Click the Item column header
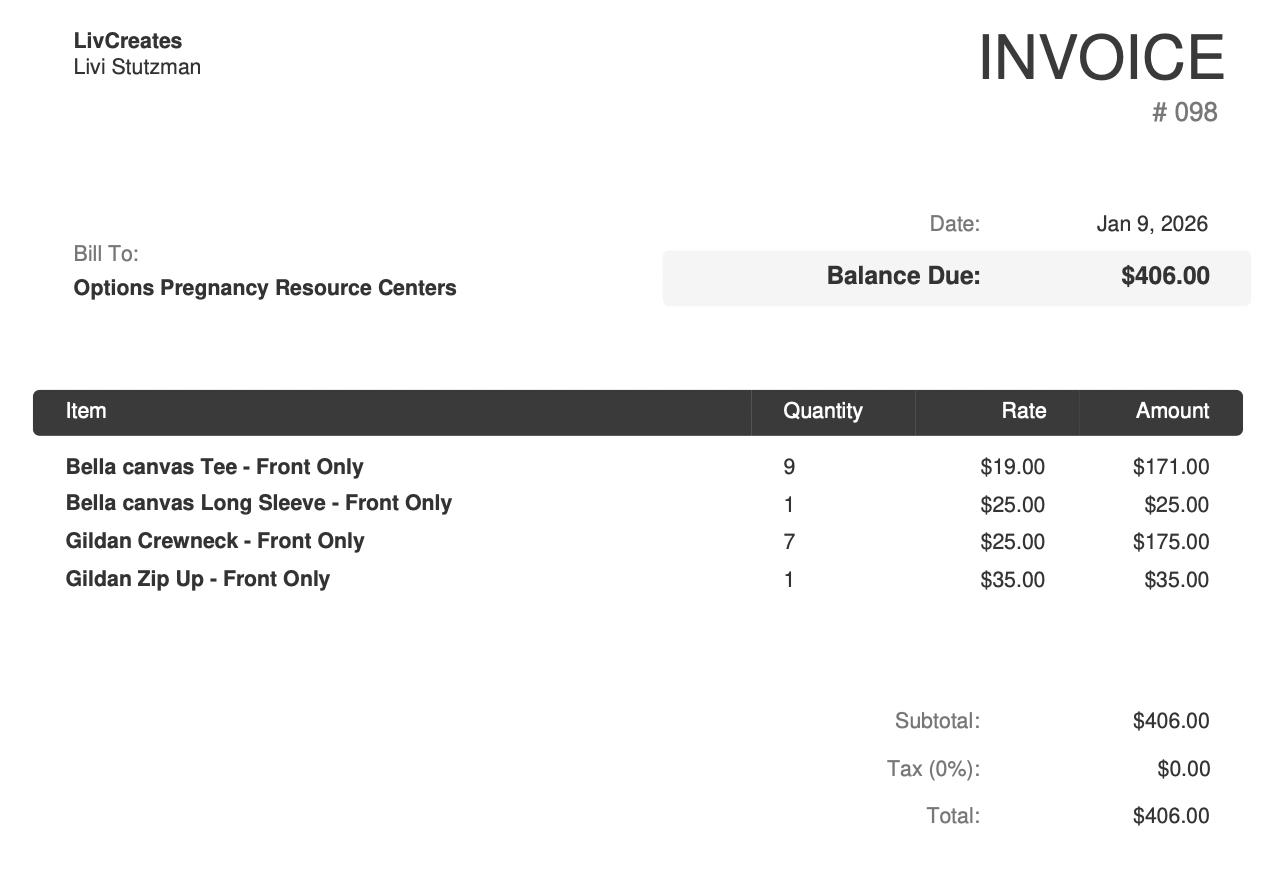Image resolution: width=1270 pixels, height=892 pixels. [86, 411]
